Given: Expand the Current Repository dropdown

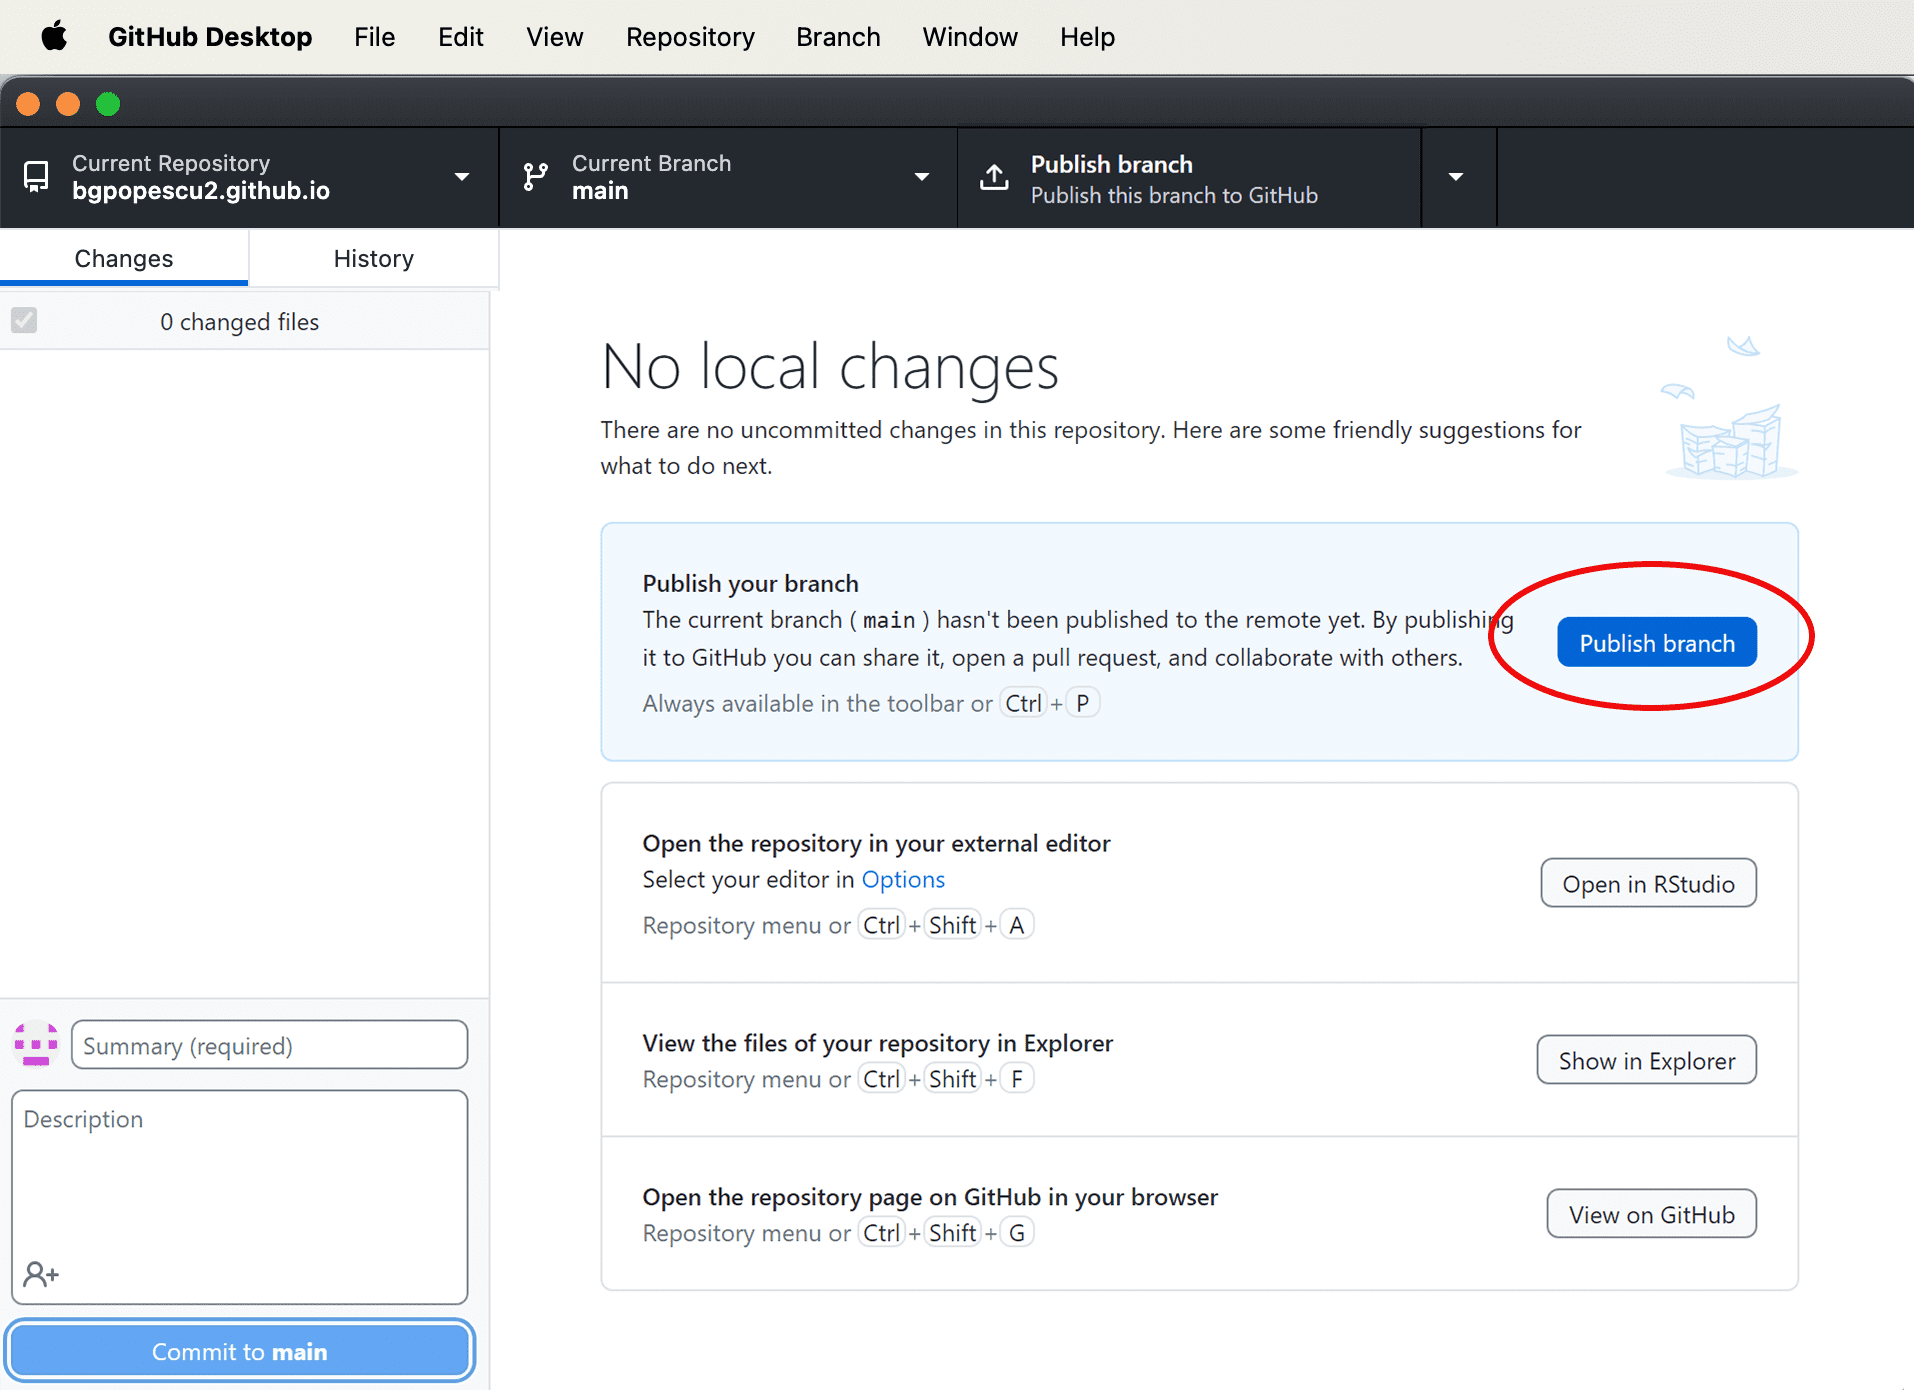Looking at the screenshot, I should point(461,177).
